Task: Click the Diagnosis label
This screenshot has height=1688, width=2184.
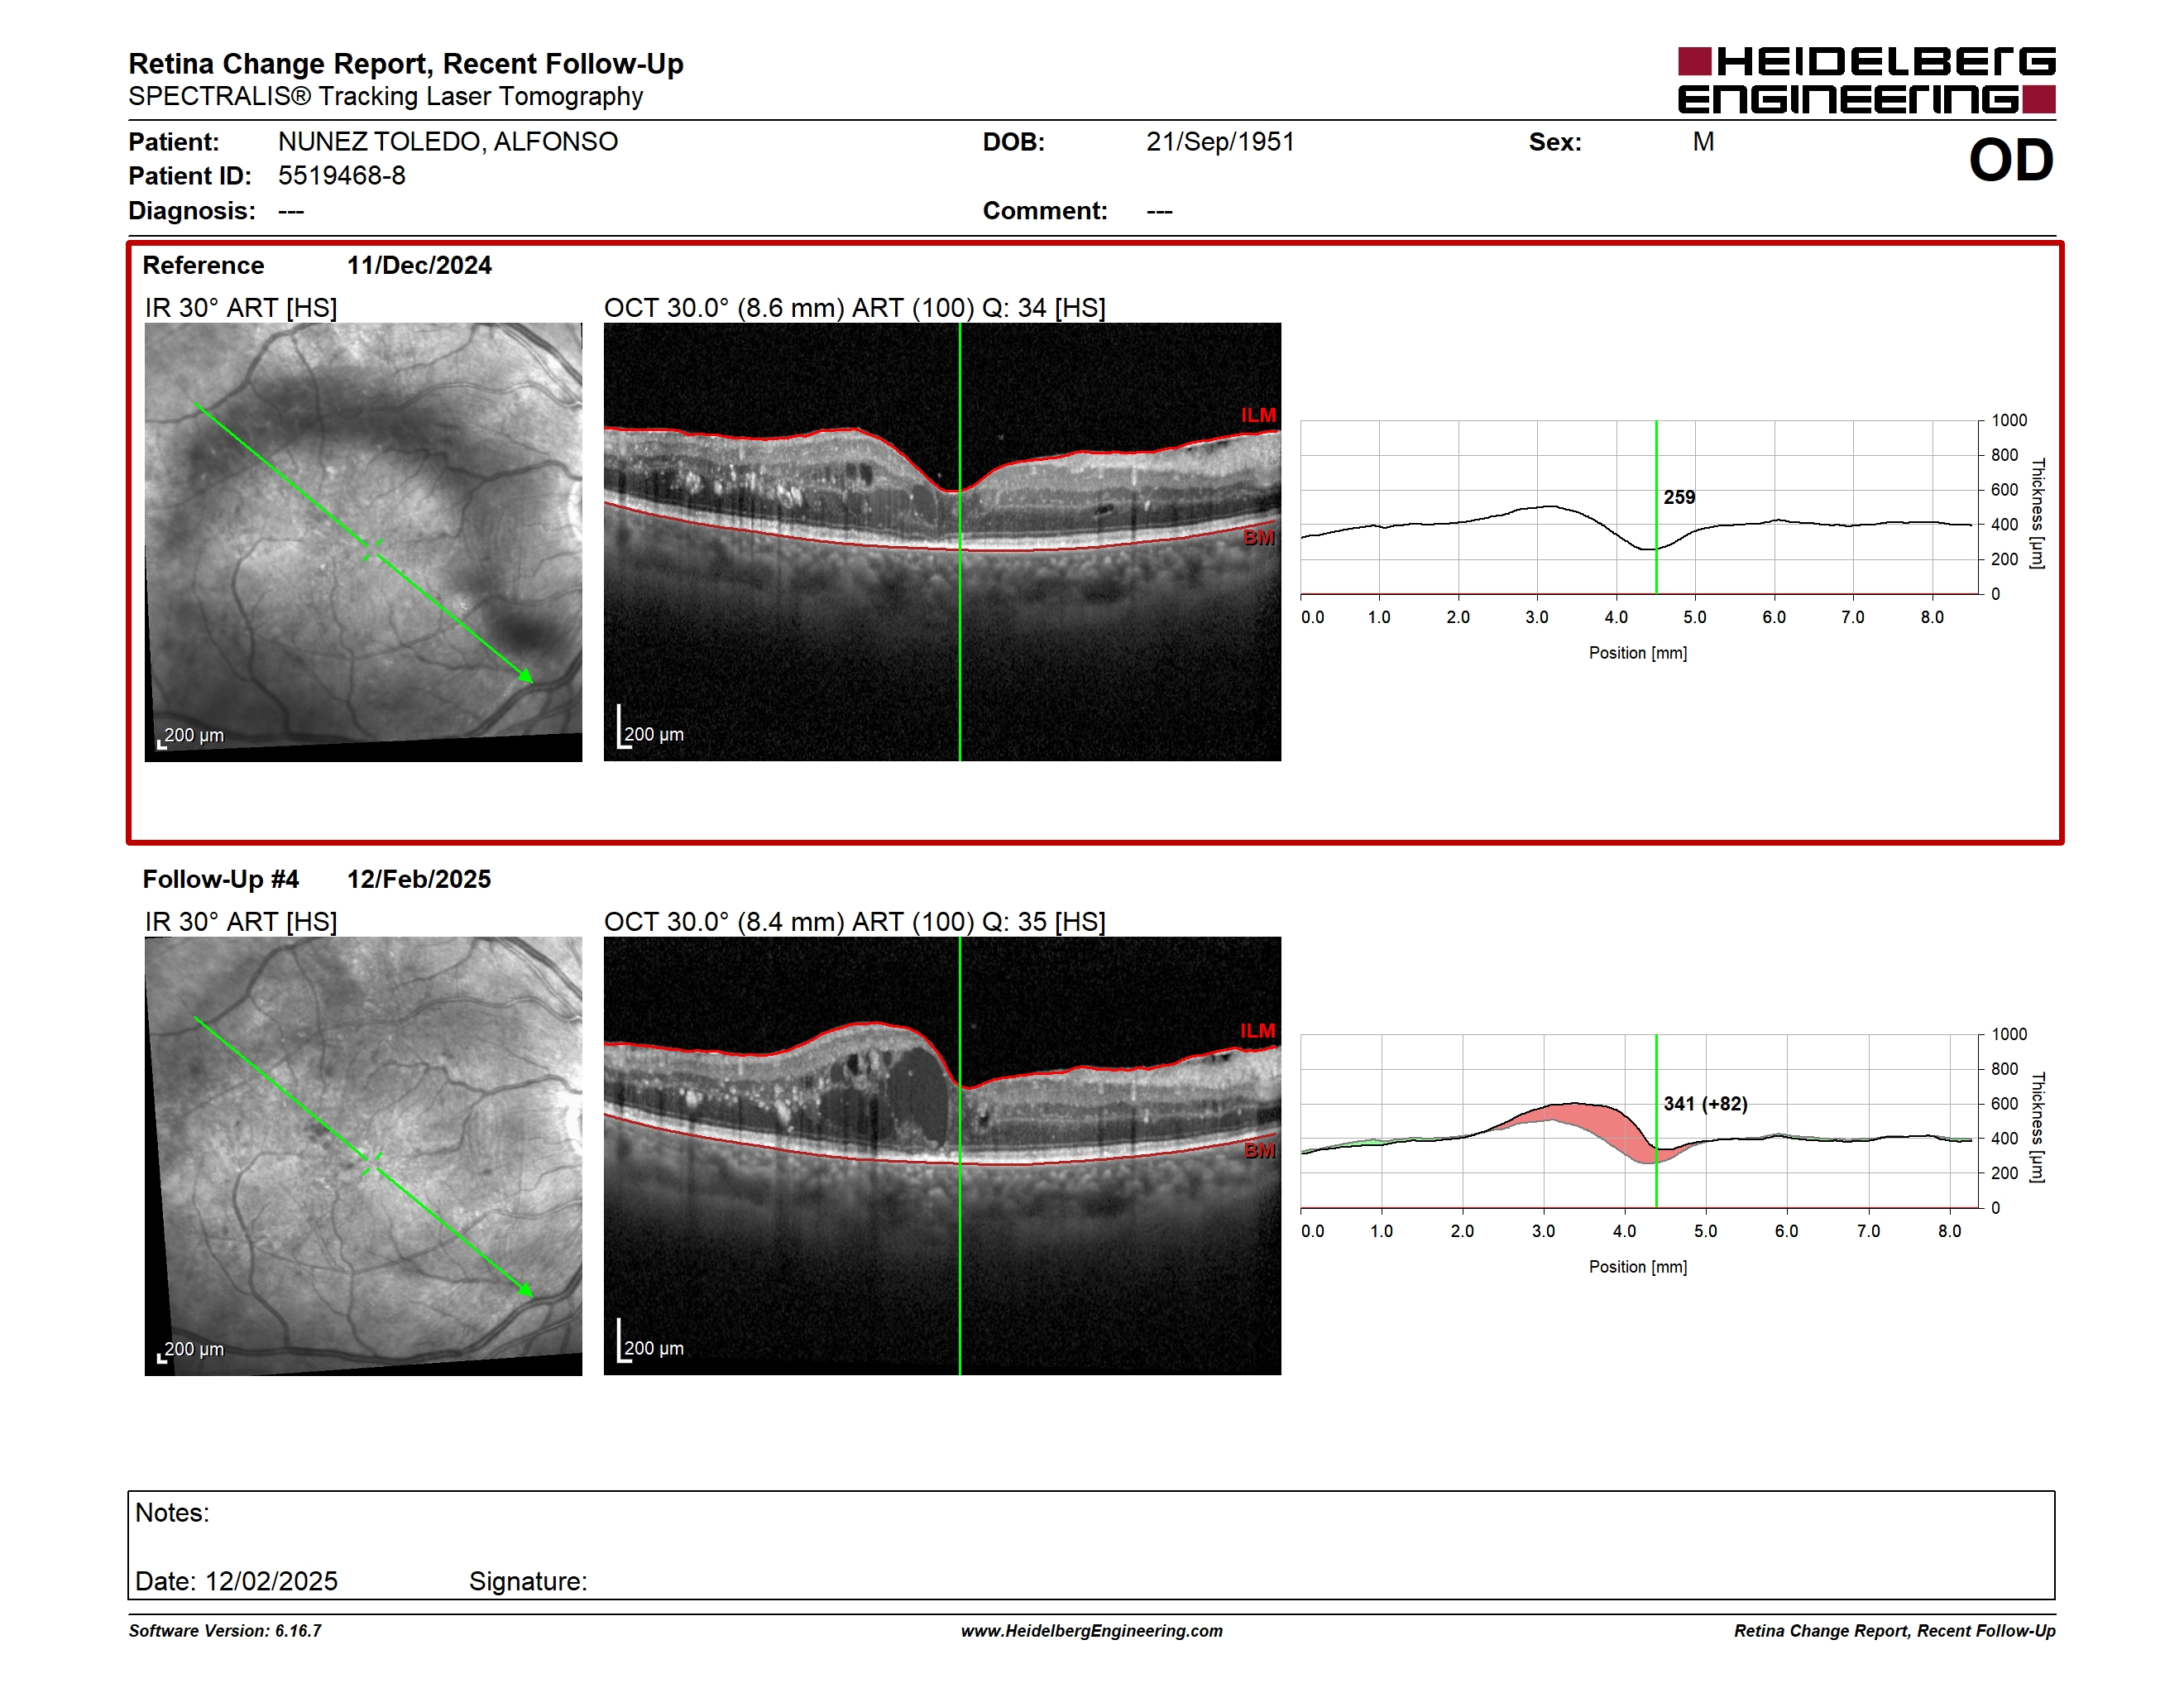Action: 192,211
